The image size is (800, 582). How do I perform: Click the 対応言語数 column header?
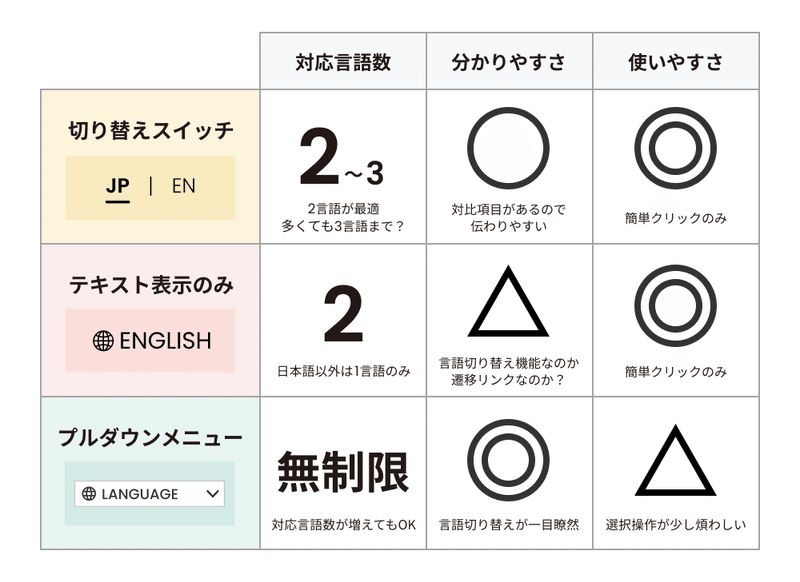[x=343, y=62]
